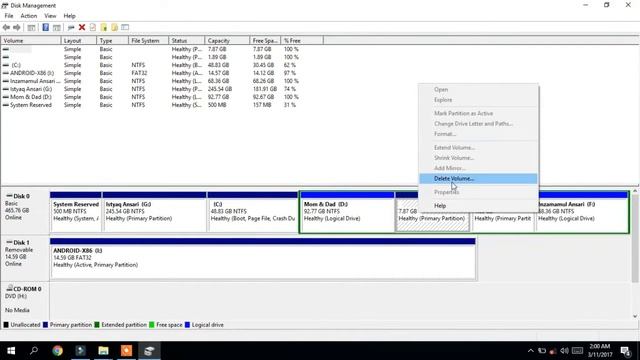Screen dimensions: 640x360
Task: Sort by the Volume column header
Action: coord(31,40)
